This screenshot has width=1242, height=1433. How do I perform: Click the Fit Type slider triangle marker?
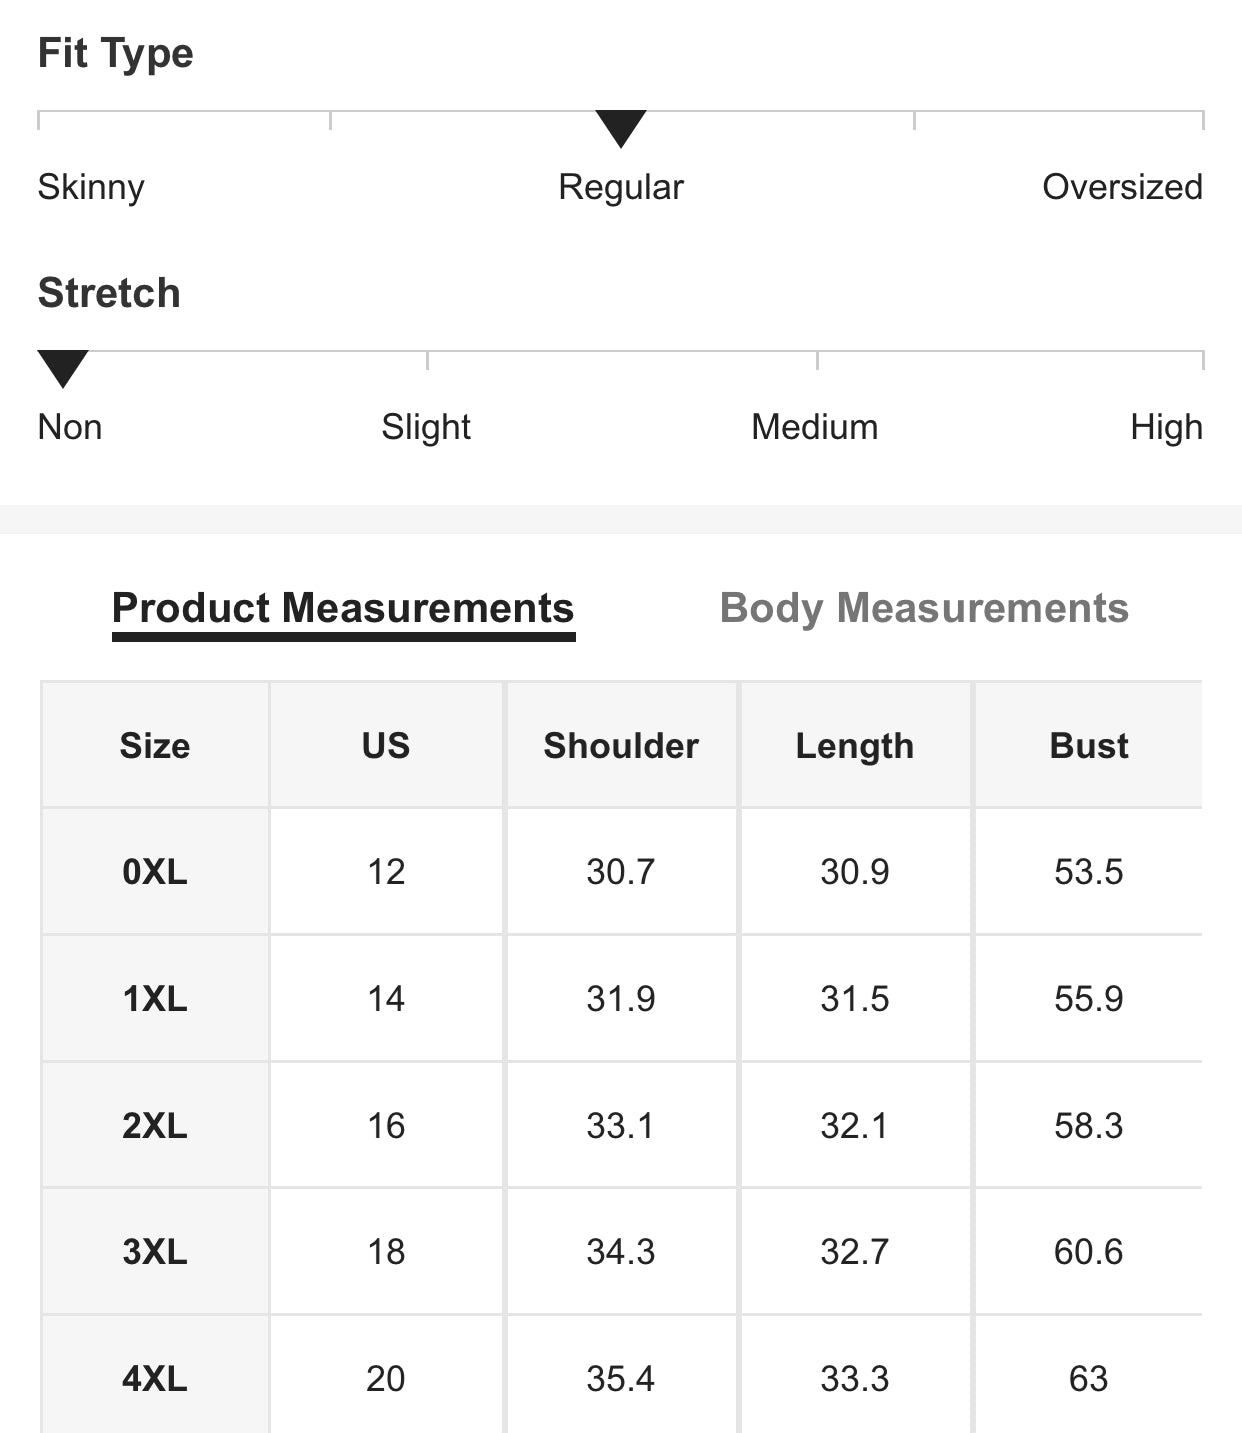[x=621, y=128]
